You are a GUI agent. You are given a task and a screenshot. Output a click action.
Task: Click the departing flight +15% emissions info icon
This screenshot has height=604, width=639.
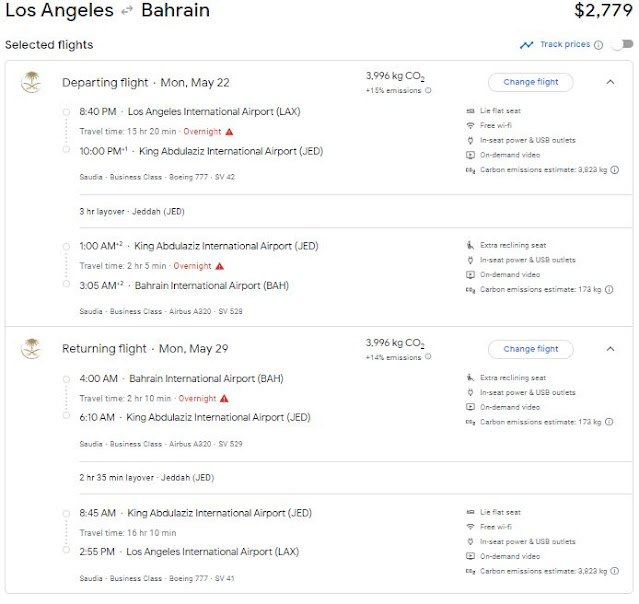[x=429, y=90]
